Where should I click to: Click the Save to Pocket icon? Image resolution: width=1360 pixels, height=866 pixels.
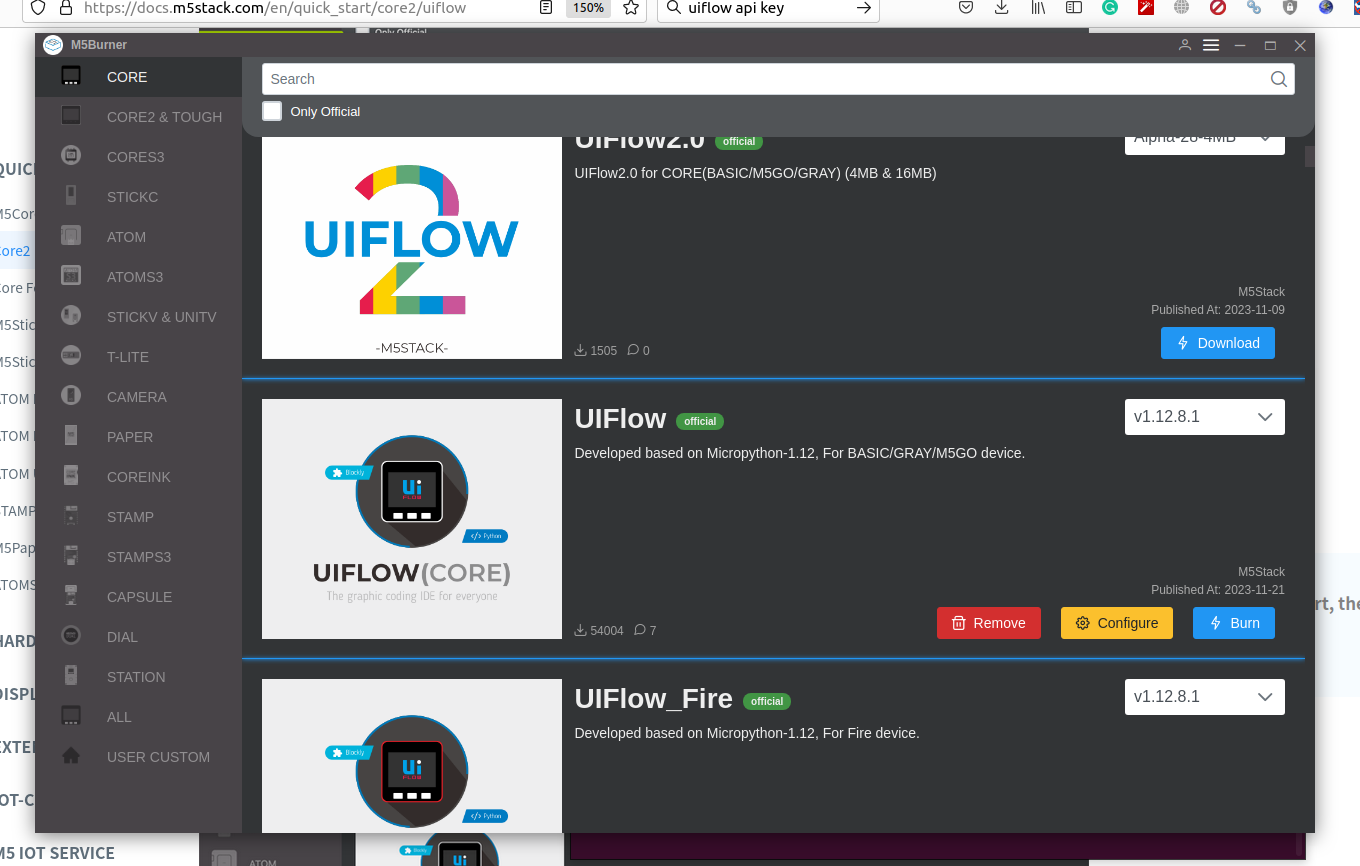(966, 8)
